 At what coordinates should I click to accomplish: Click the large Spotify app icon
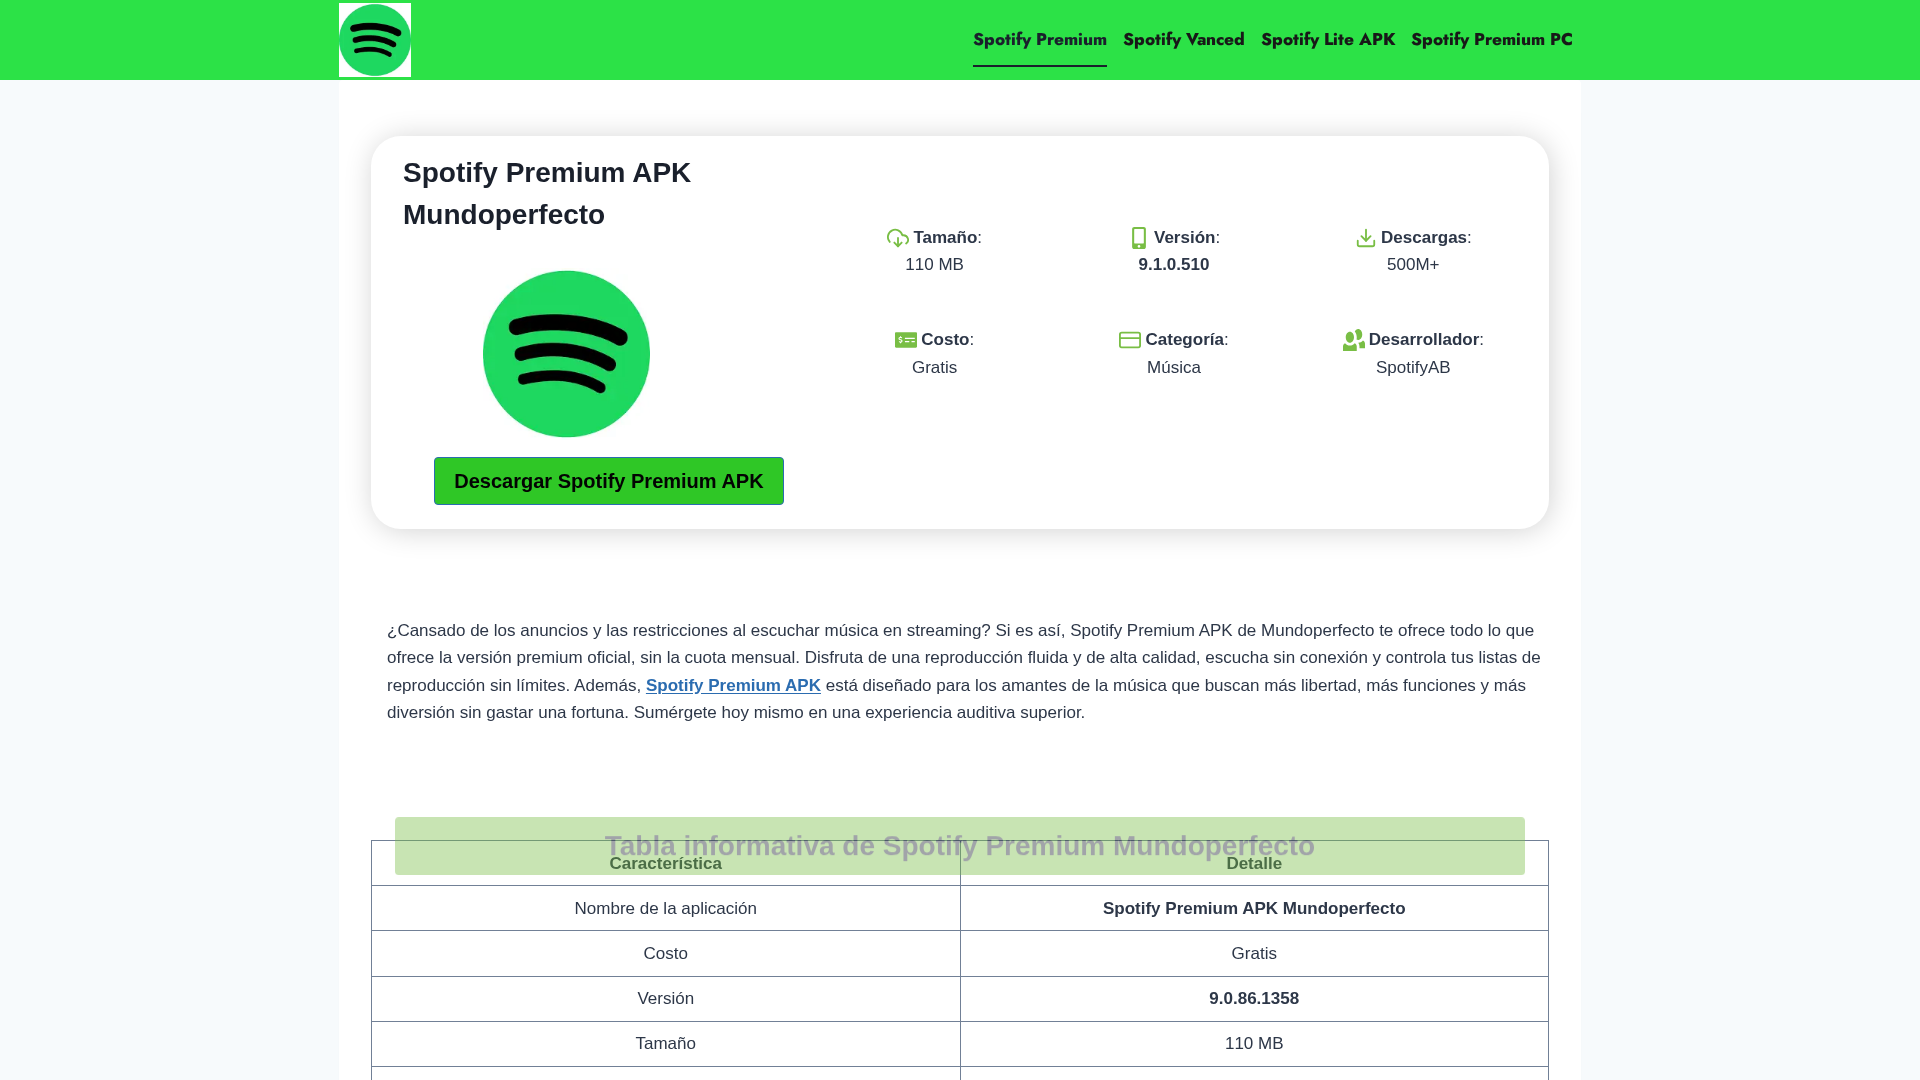pos(566,354)
